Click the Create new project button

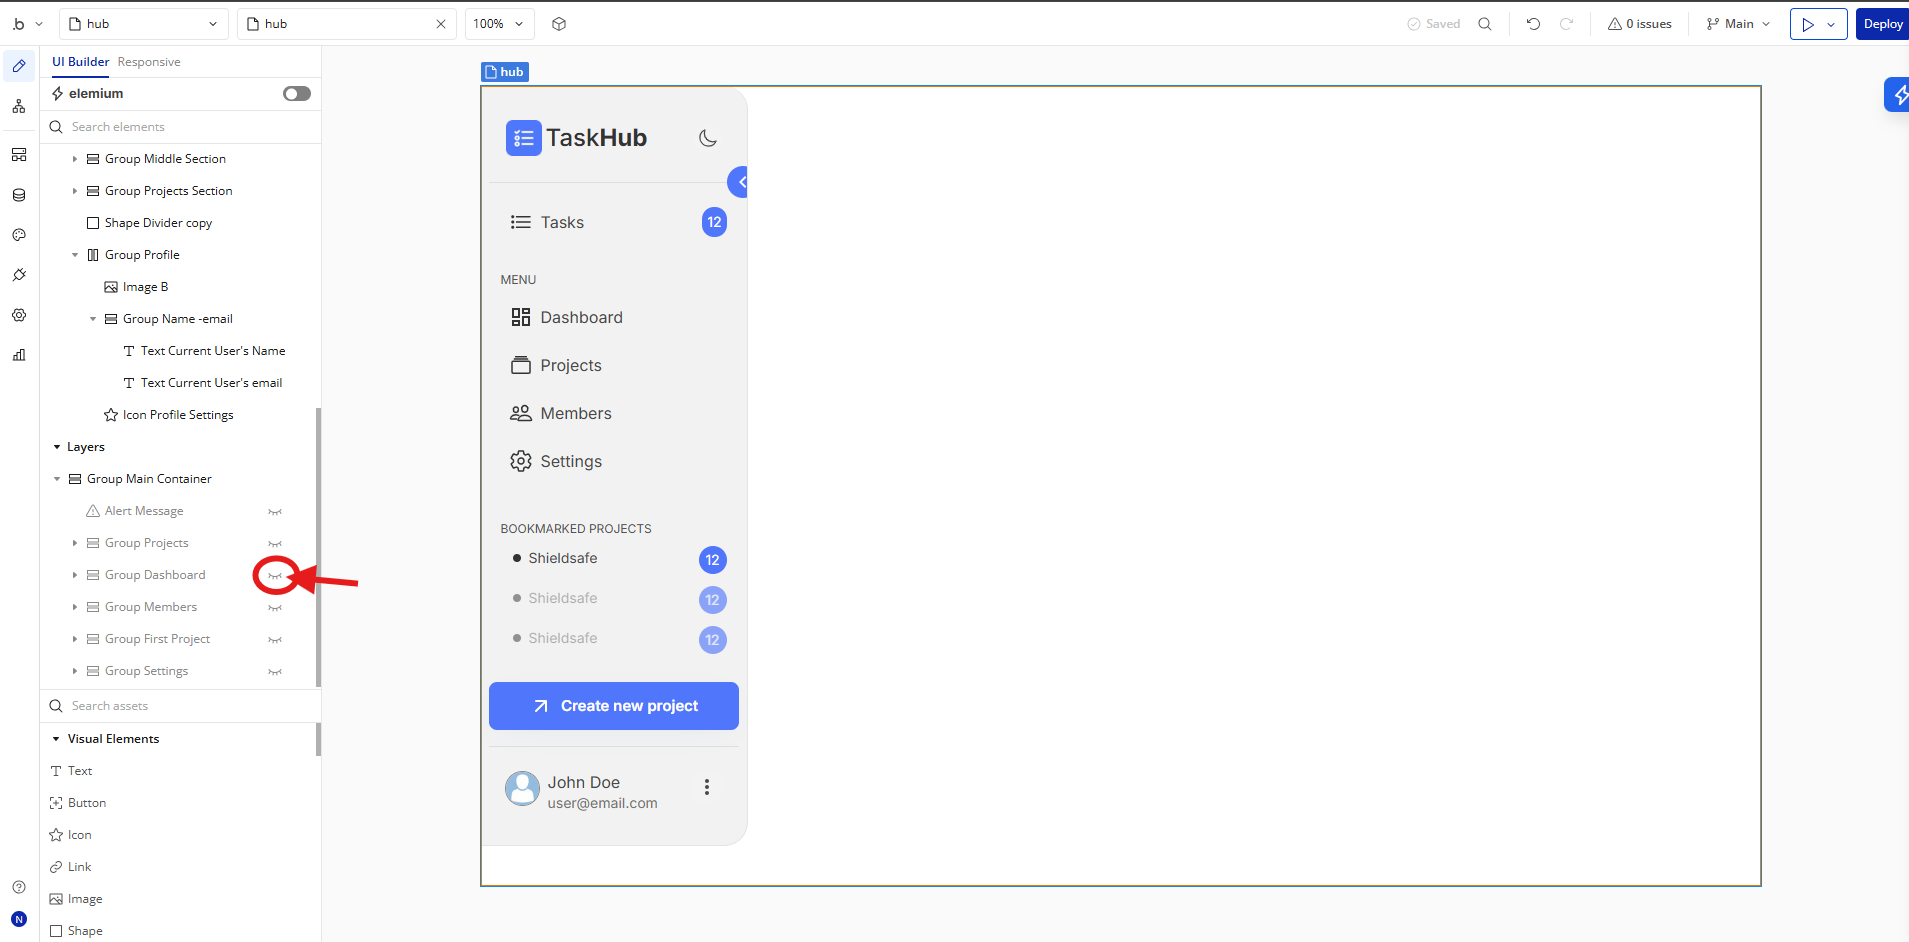[614, 706]
